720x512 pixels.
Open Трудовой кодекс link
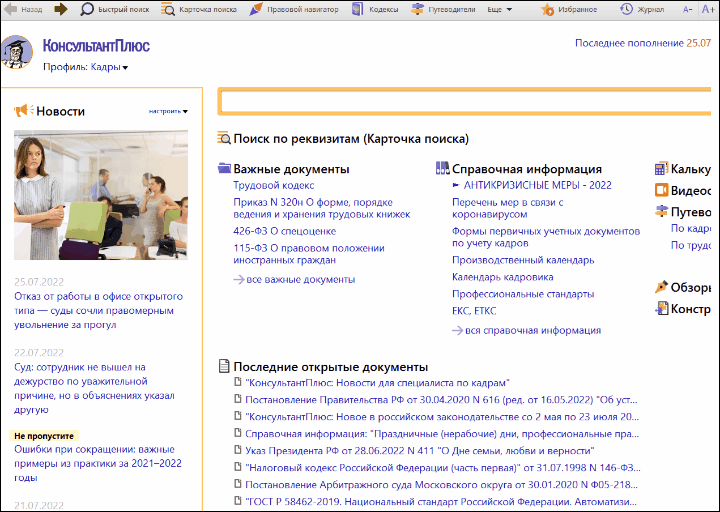pyautogui.click(x=274, y=186)
